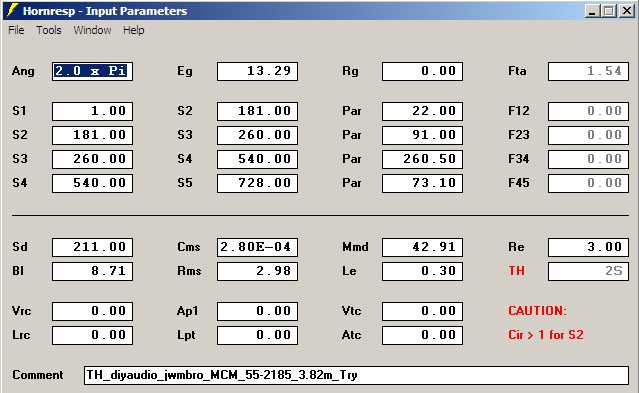639x393 pixels.
Task: Click the red TH label
Action: click(516, 271)
